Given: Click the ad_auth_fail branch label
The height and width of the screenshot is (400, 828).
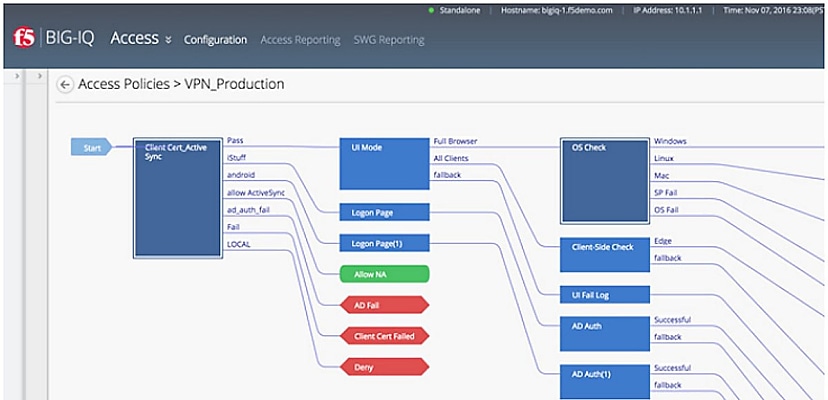Looking at the screenshot, I should (248, 210).
